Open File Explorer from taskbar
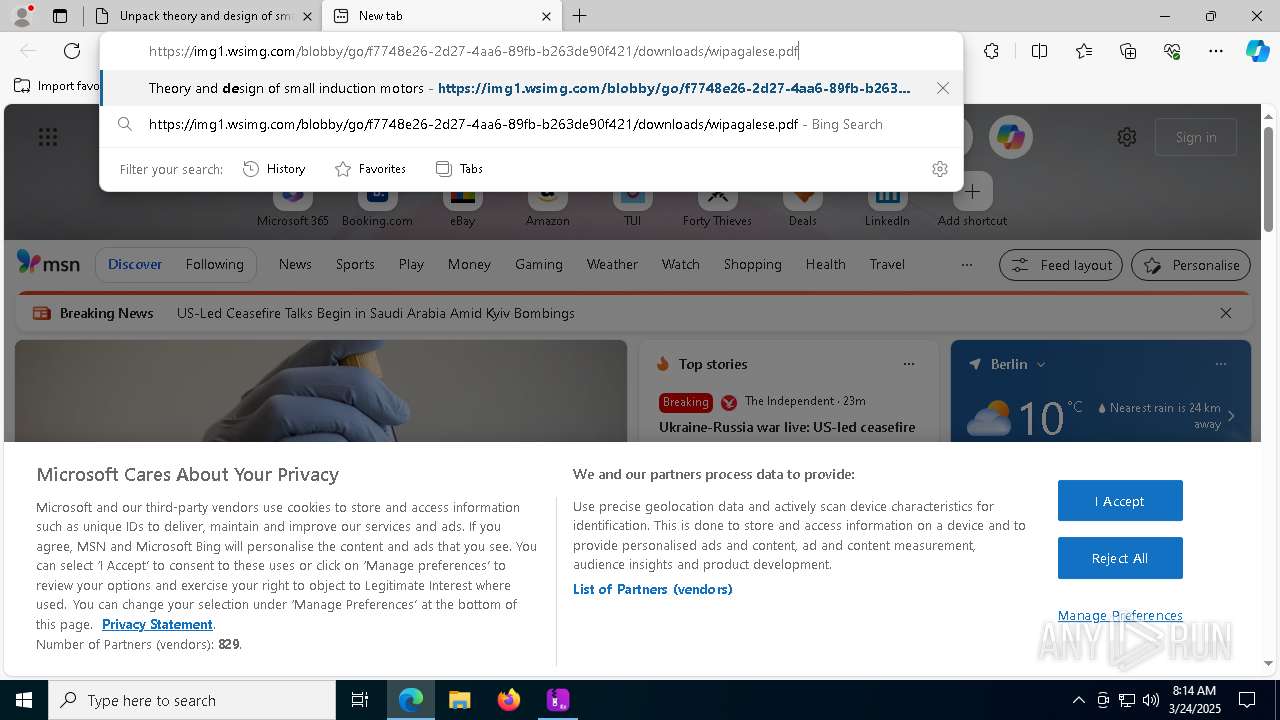Screen dimensions: 1280x720 click(x=459, y=700)
